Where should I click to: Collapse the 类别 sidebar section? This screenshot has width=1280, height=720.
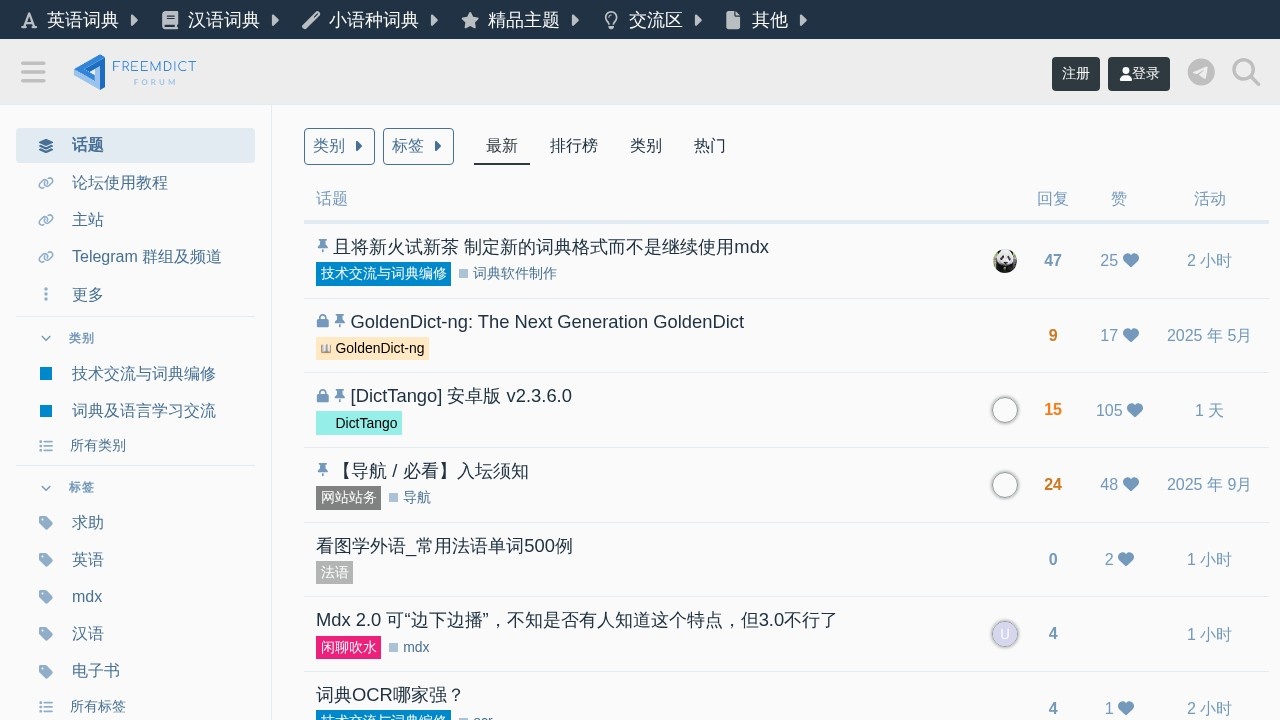46,338
